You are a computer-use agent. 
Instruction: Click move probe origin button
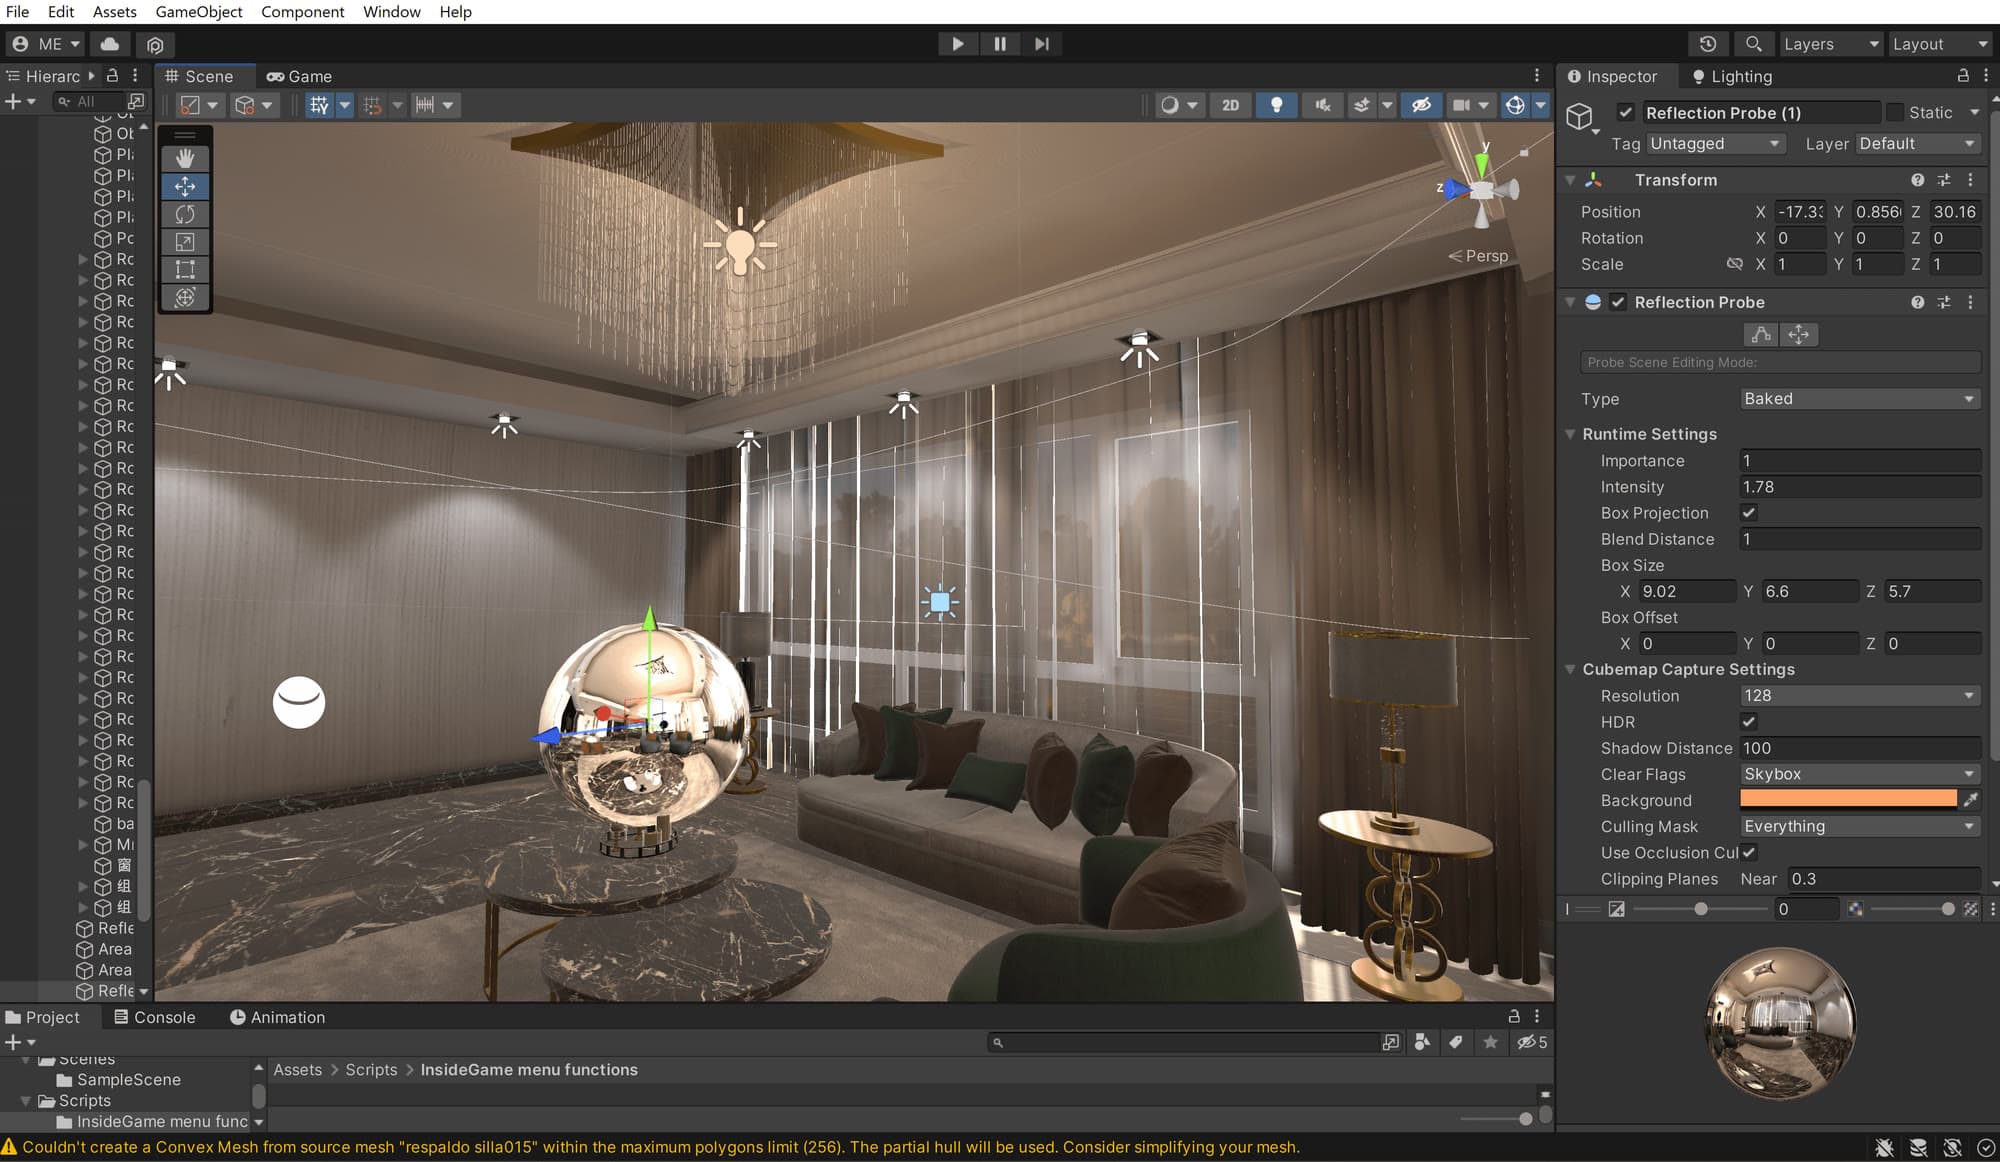pyautogui.click(x=1798, y=335)
